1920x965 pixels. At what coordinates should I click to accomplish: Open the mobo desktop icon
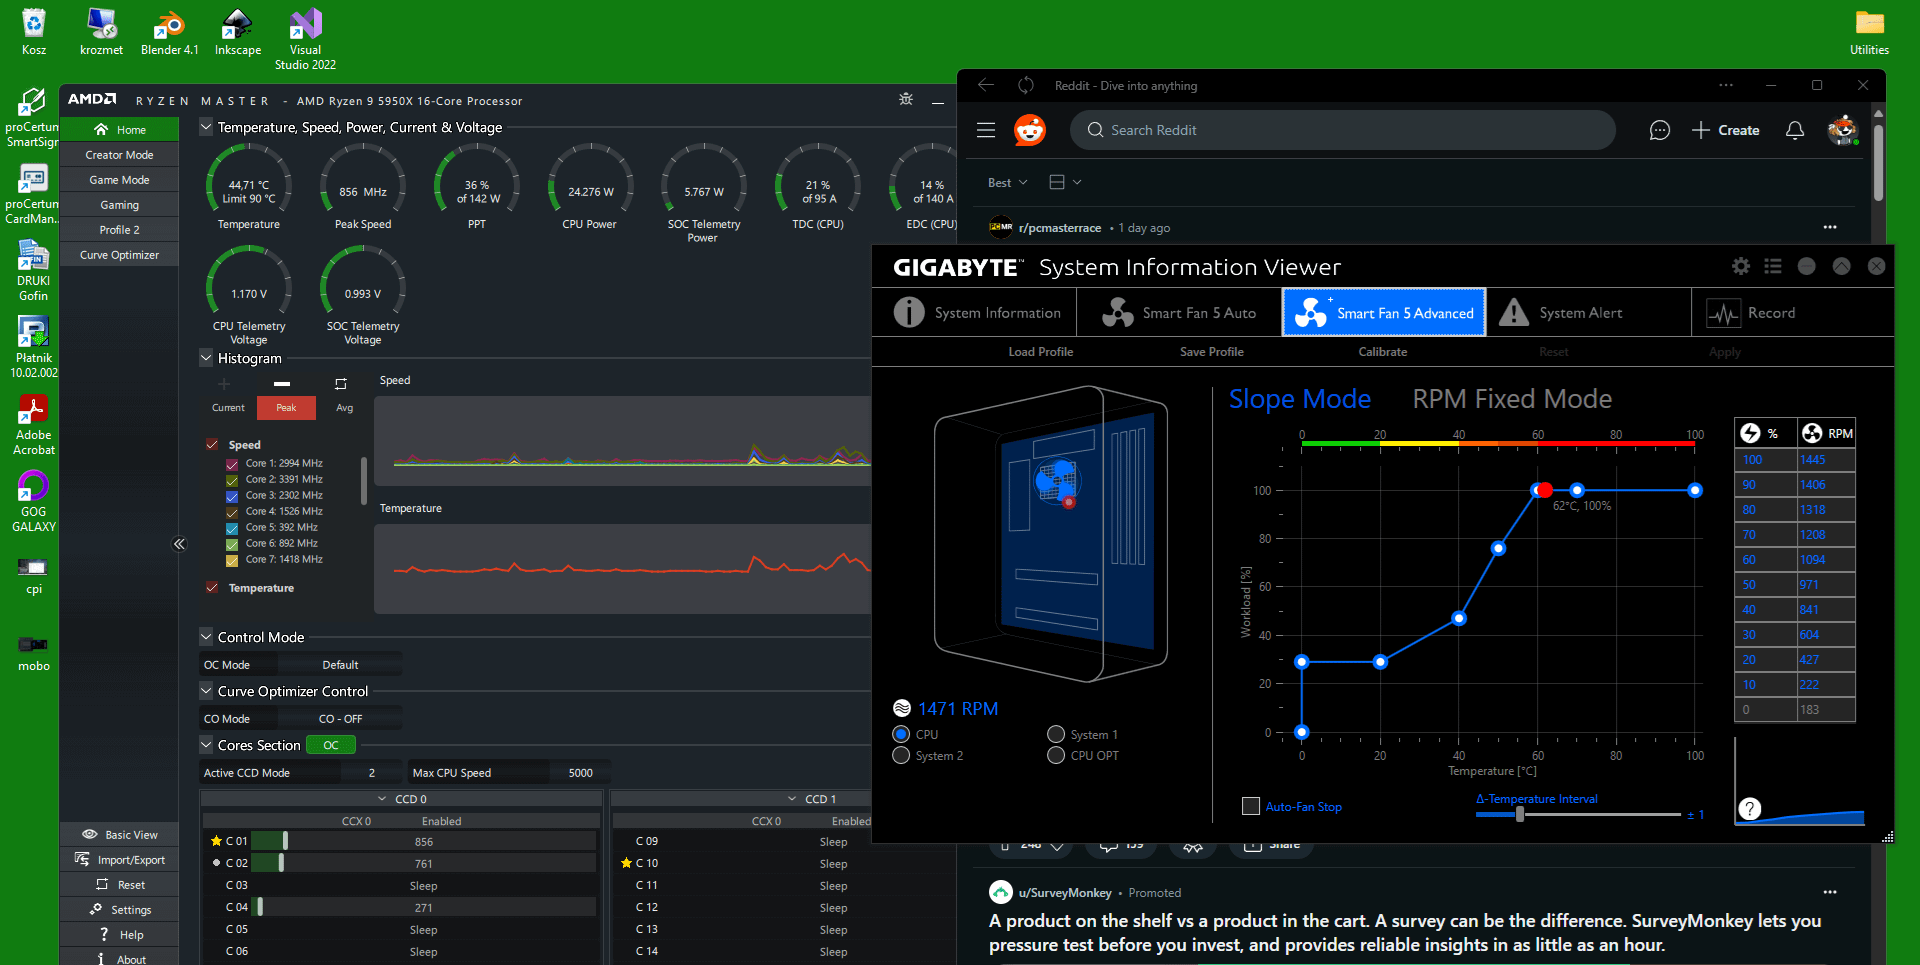pyautogui.click(x=34, y=651)
